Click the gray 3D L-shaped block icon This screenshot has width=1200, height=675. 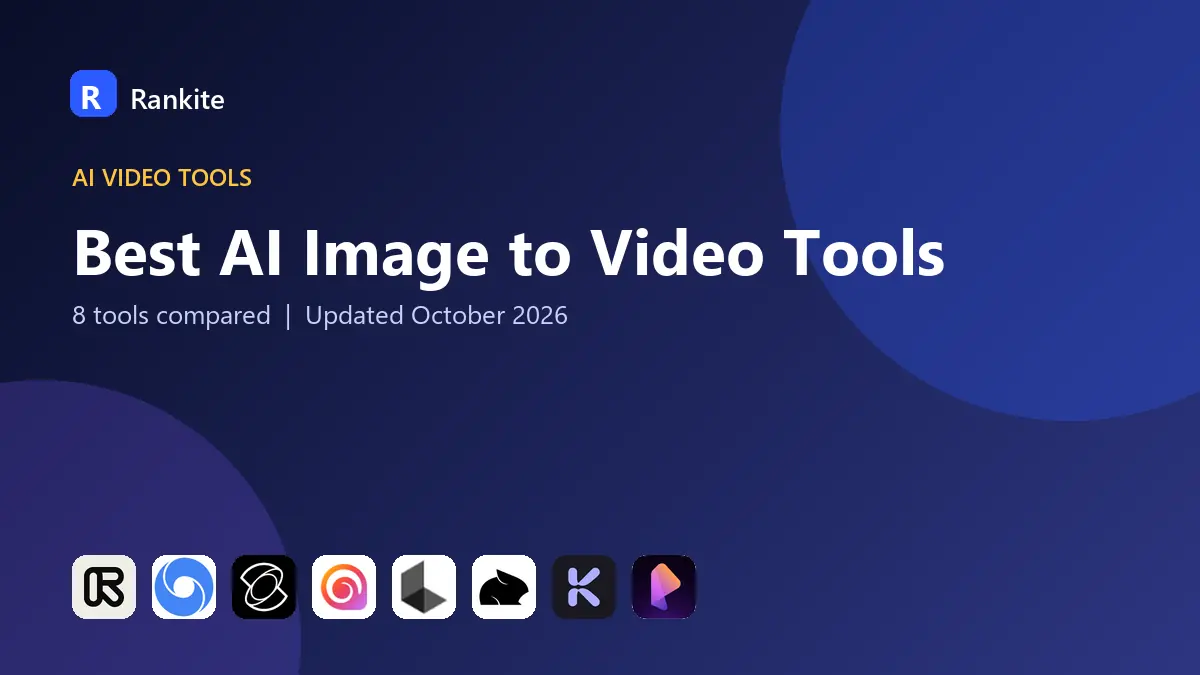(x=424, y=587)
